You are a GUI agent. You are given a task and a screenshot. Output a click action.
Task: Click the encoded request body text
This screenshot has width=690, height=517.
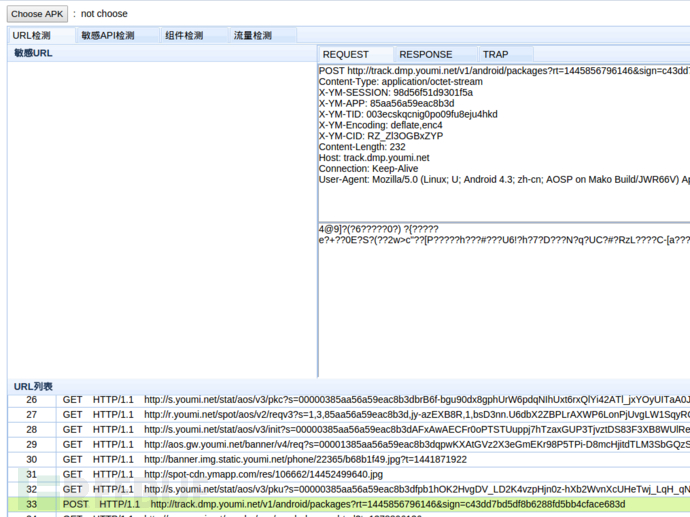tap(504, 235)
